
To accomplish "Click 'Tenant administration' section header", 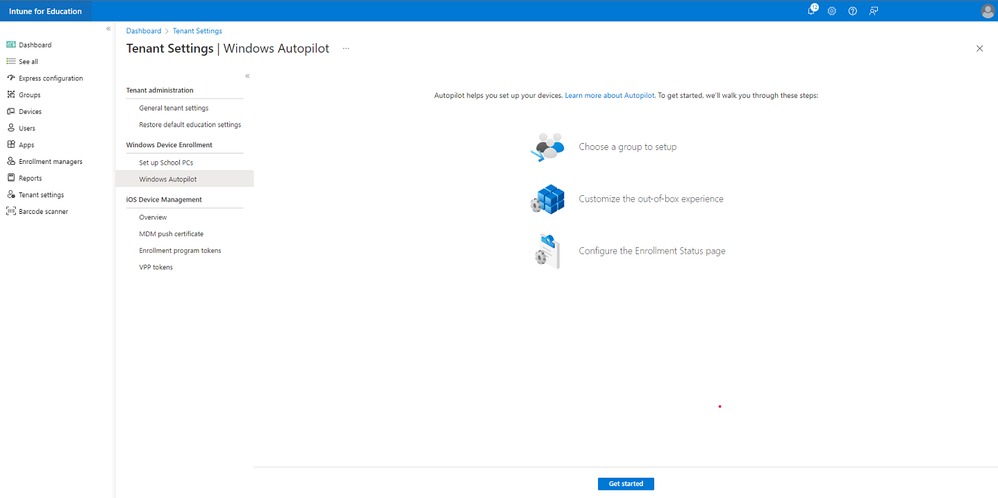I will click(x=160, y=90).
